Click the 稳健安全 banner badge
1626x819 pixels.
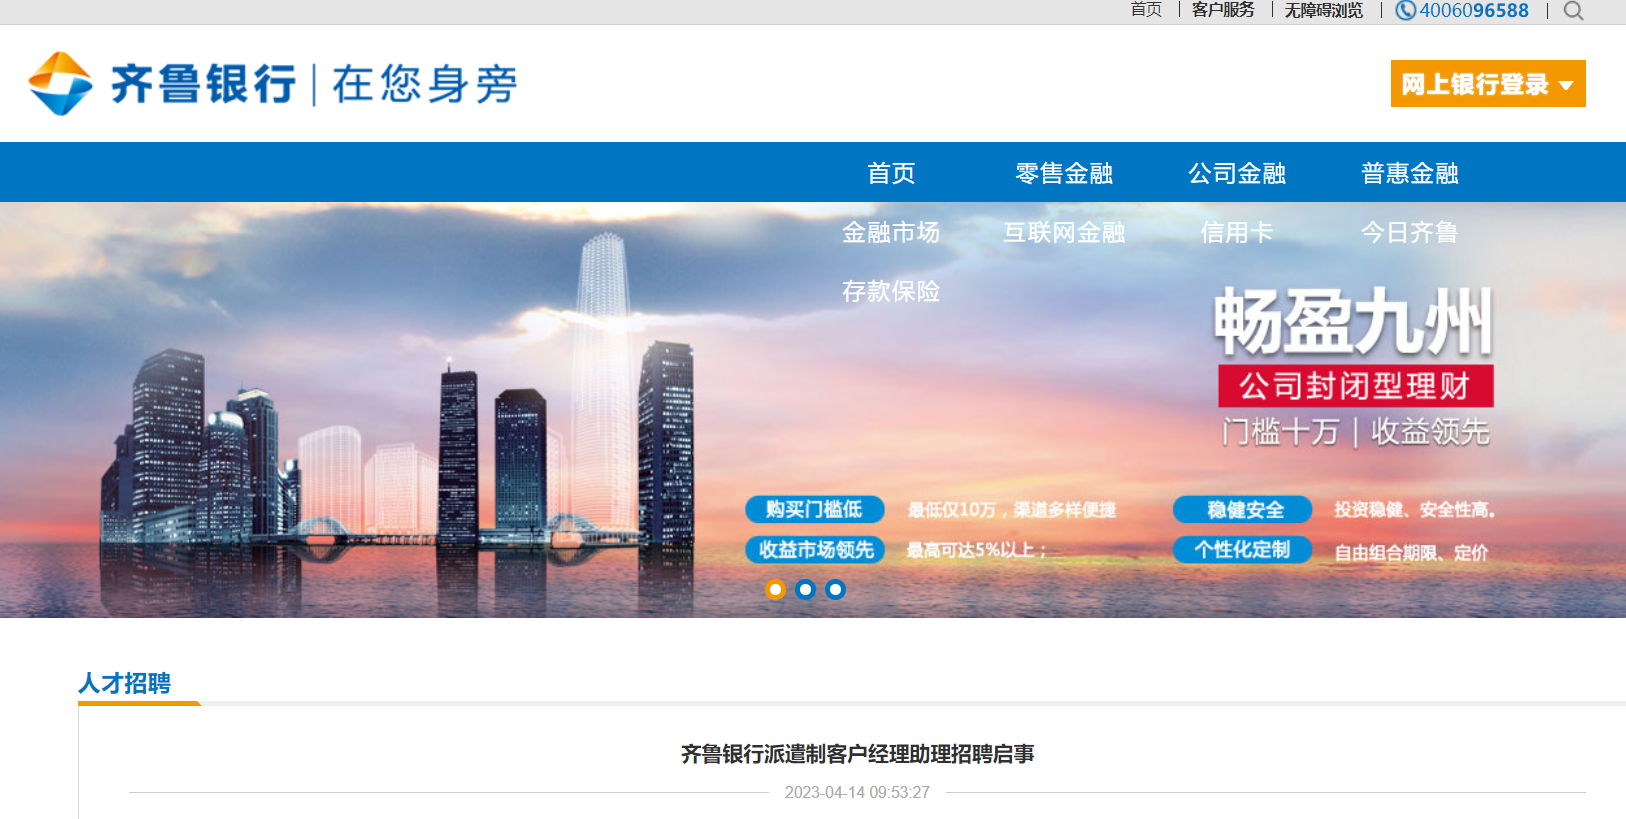point(1243,510)
